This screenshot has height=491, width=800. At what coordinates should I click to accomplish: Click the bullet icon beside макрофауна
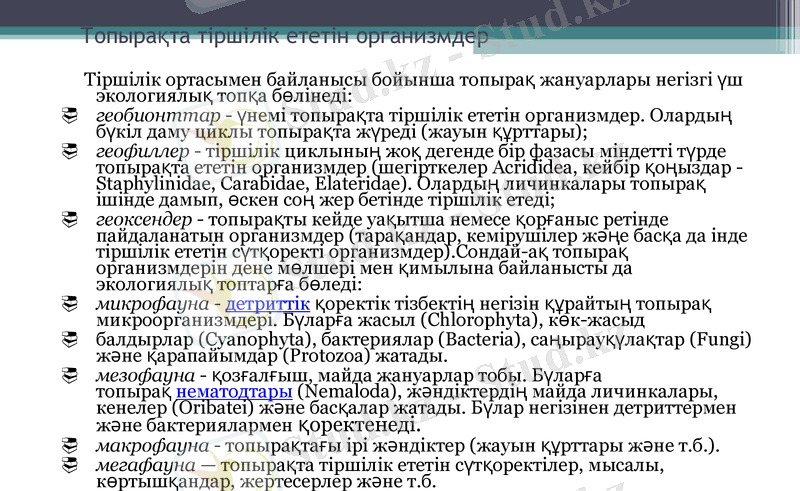click(69, 446)
